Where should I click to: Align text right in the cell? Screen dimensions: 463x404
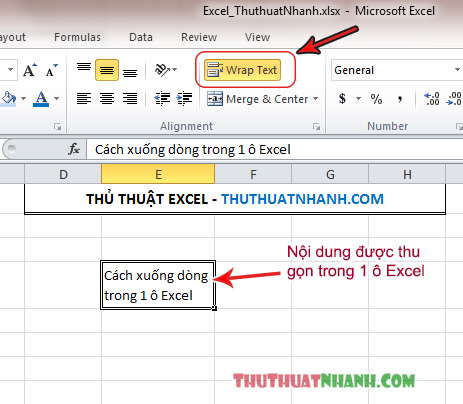click(130, 99)
